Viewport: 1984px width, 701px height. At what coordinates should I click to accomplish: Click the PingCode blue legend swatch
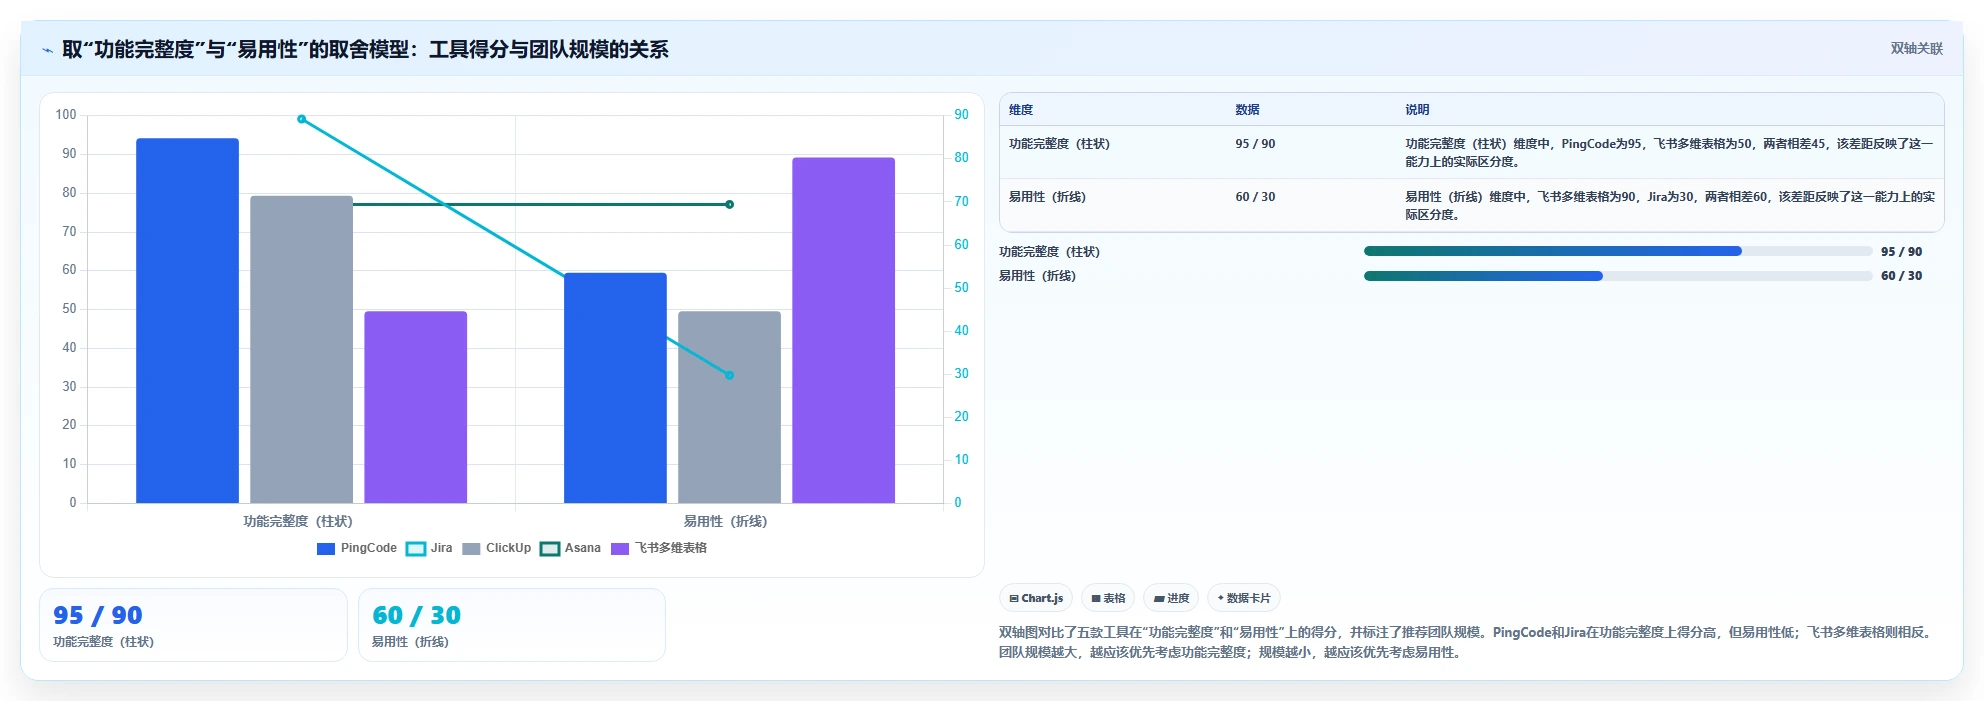coord(326,549)
